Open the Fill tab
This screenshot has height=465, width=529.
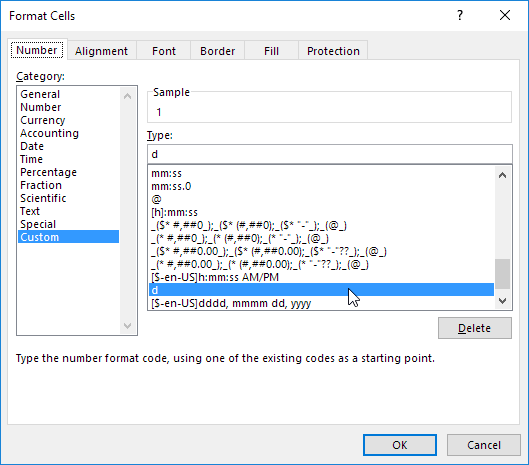click(271, 51)
